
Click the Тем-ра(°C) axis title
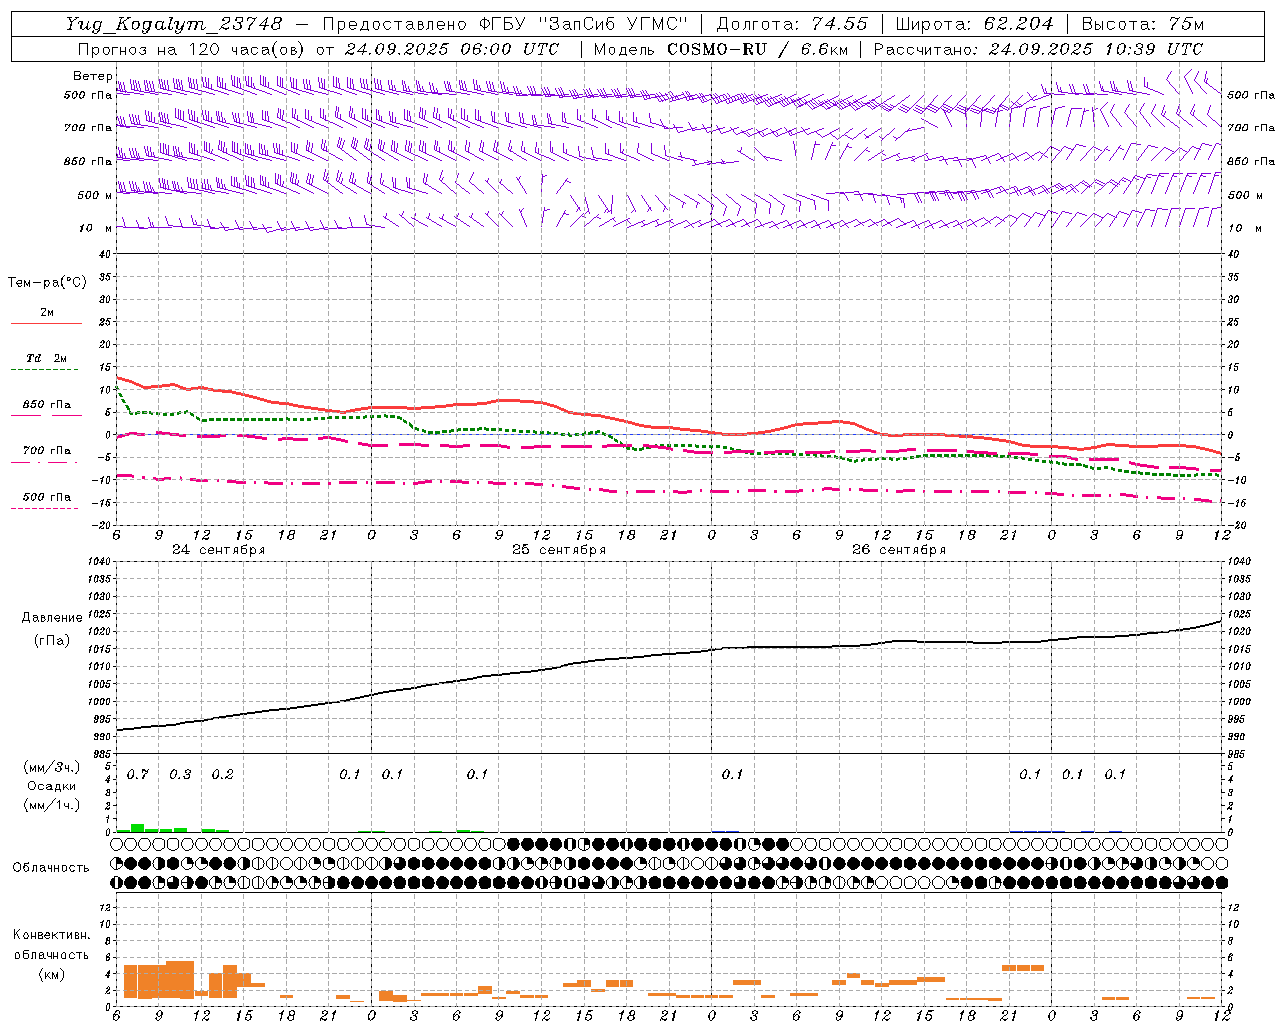click(x=47, y=283)
